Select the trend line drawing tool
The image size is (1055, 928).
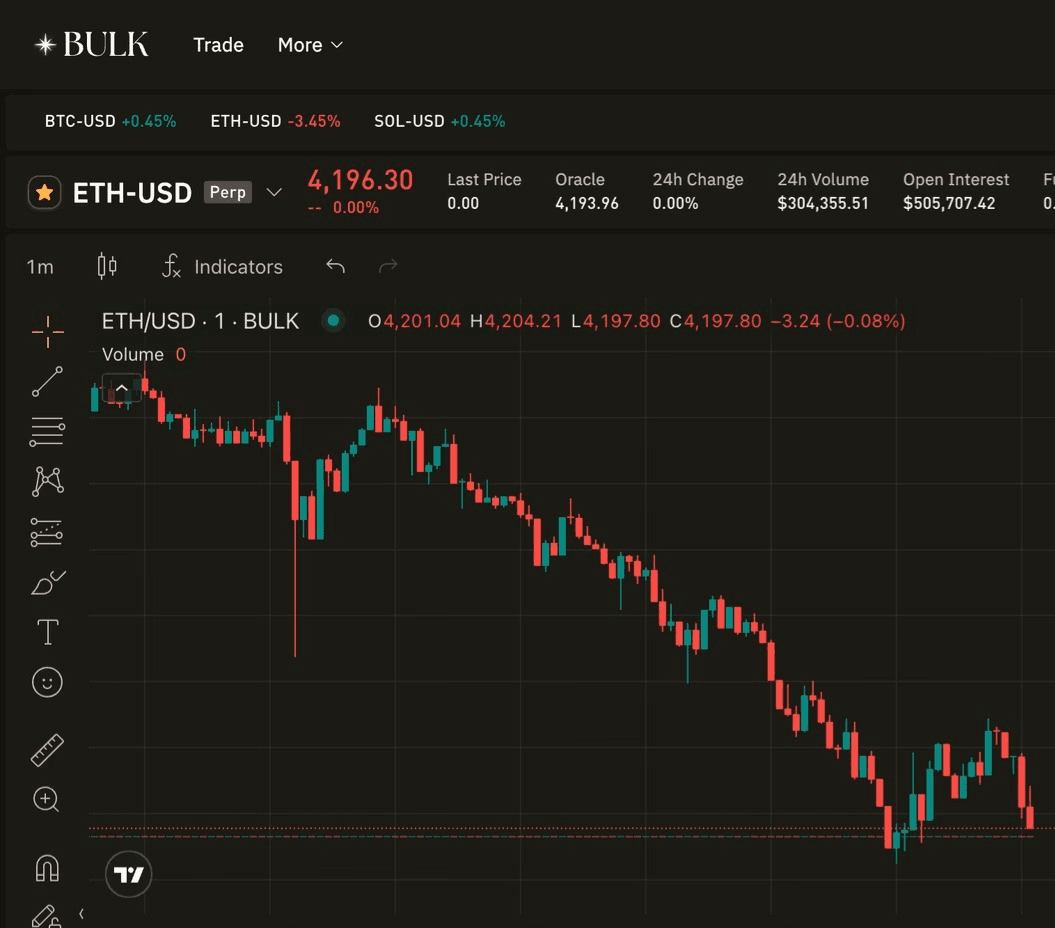pyautogui.click(x=47, y=382)
